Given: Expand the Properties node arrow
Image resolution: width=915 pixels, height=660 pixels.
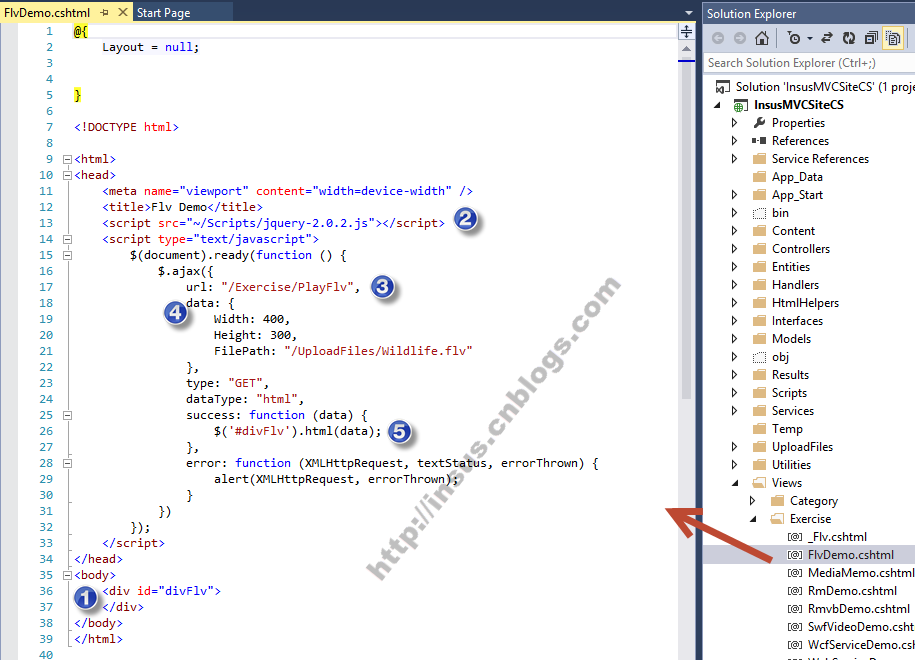Looking at the screenshot, I should point(735,123).
